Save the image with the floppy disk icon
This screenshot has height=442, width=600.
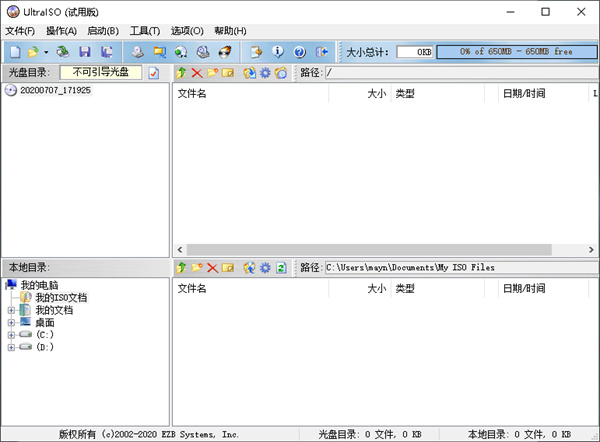coord(85,52)
